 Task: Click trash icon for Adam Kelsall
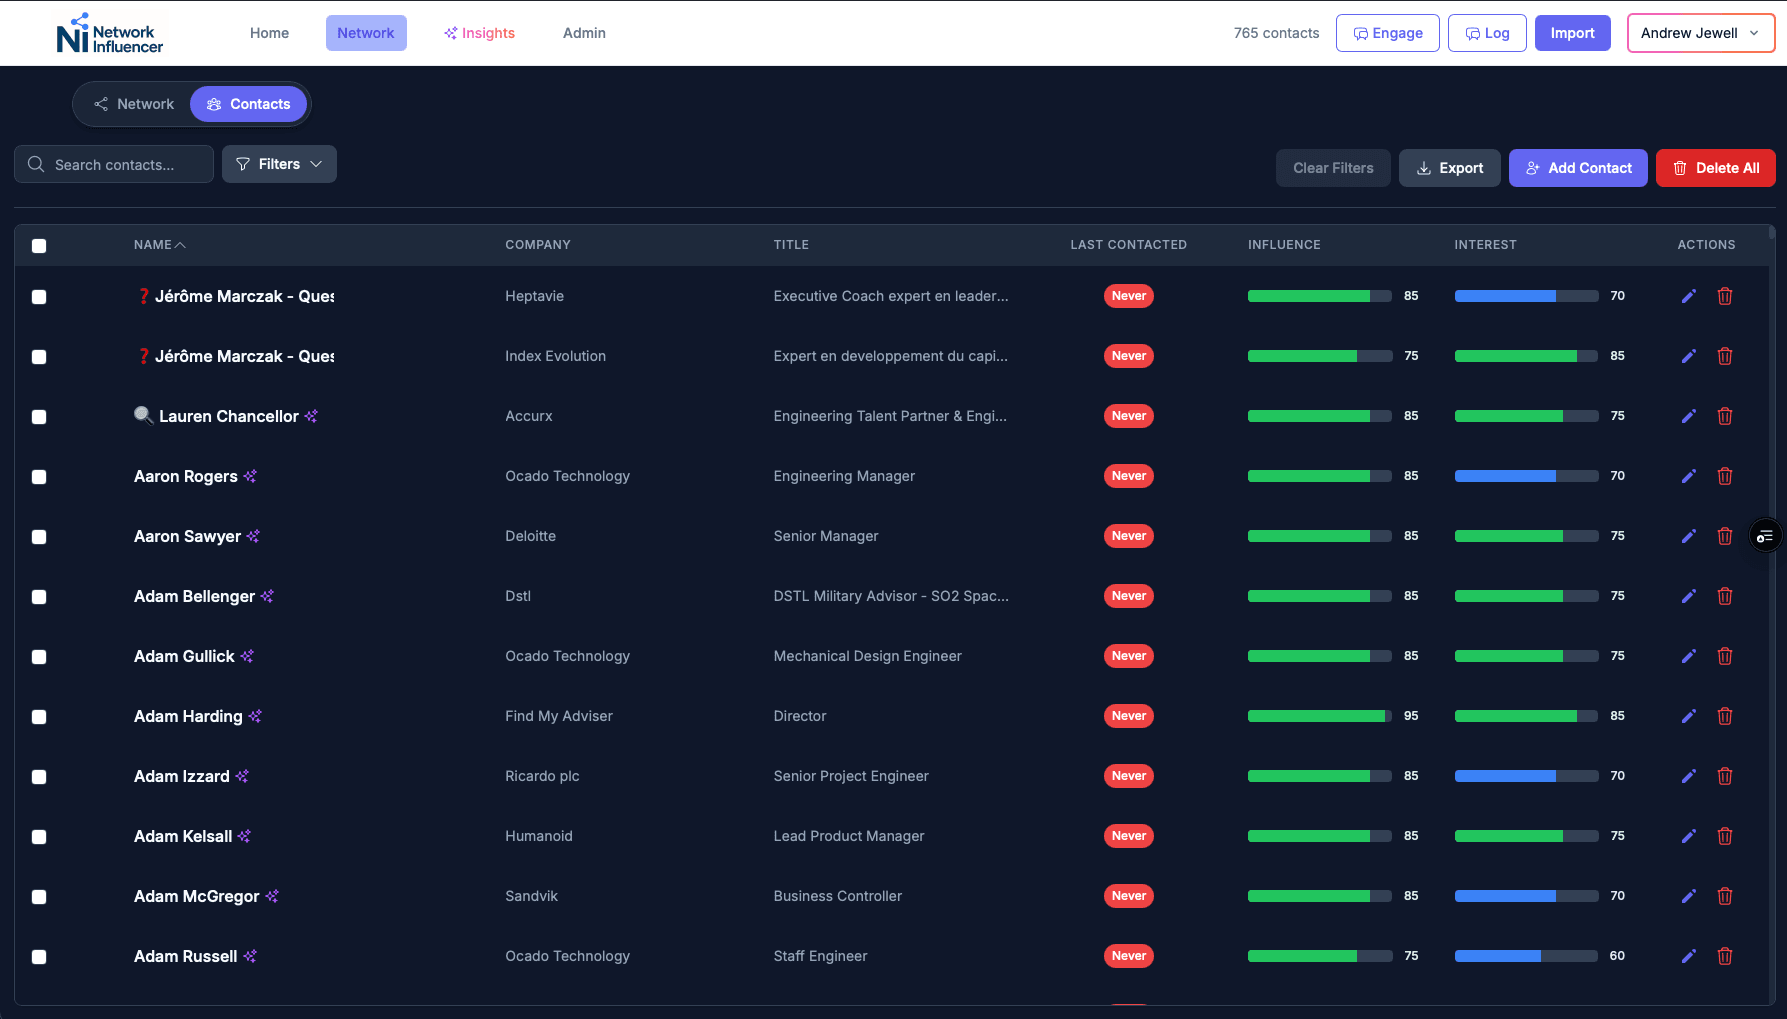1724,836
